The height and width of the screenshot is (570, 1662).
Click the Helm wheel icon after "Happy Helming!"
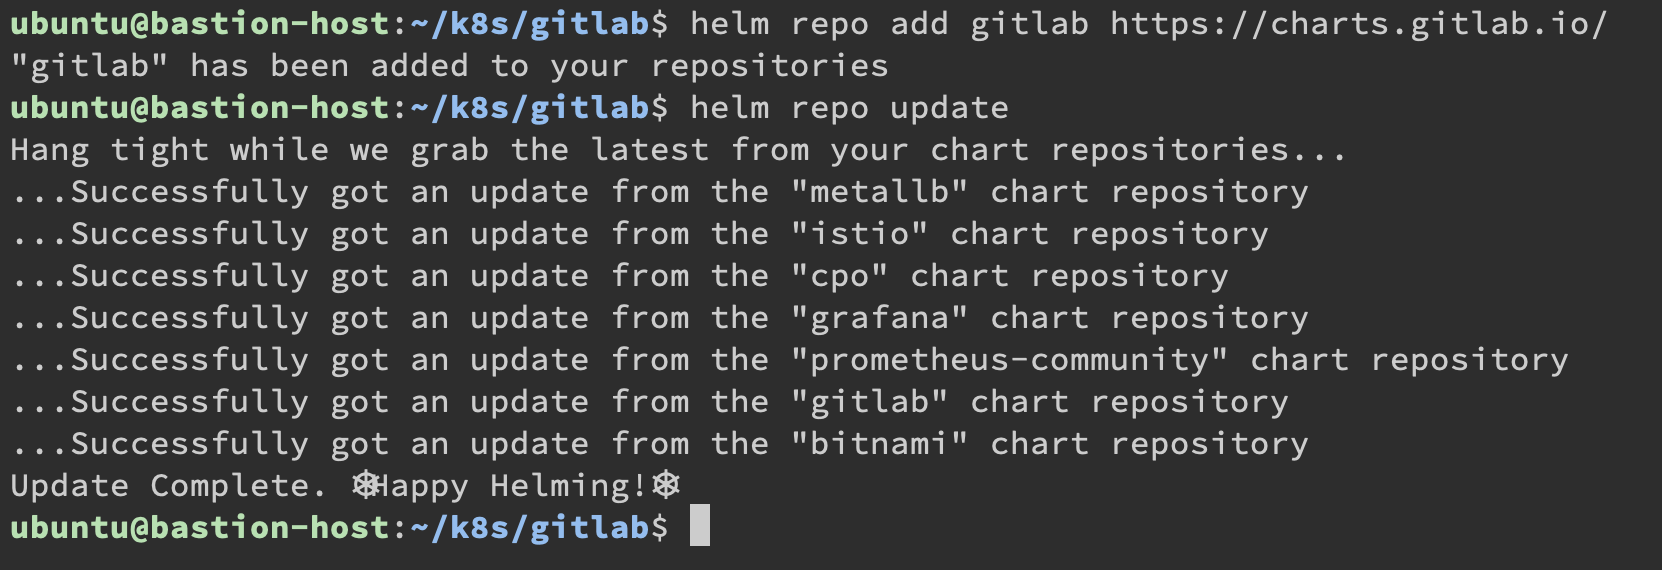[666, 486]
